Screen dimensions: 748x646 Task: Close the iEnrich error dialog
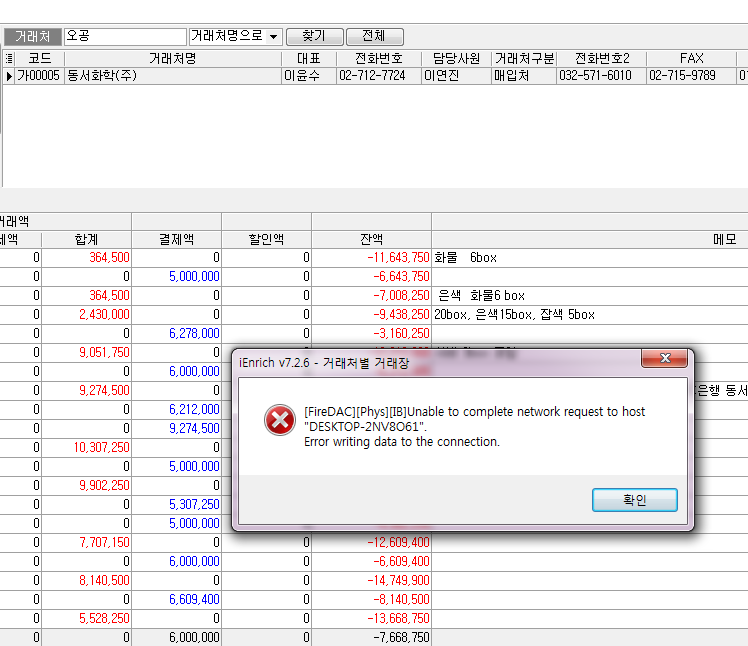(670, 360)
